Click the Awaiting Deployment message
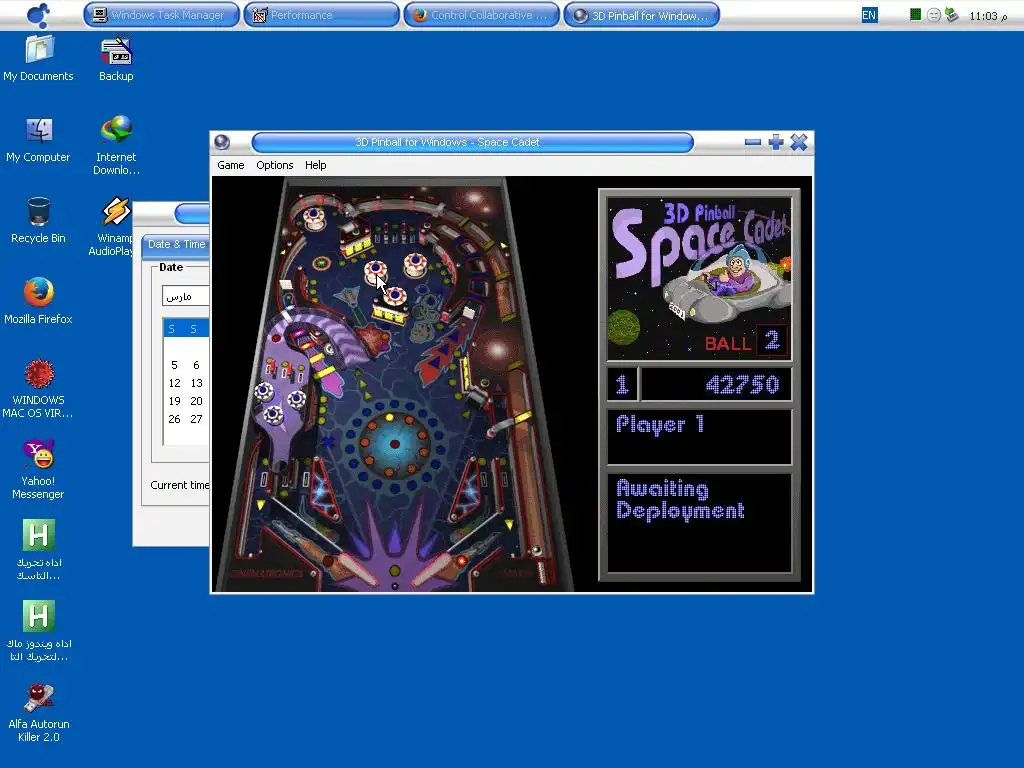This screenshot has height=768, width=1024. pos(680,500)
